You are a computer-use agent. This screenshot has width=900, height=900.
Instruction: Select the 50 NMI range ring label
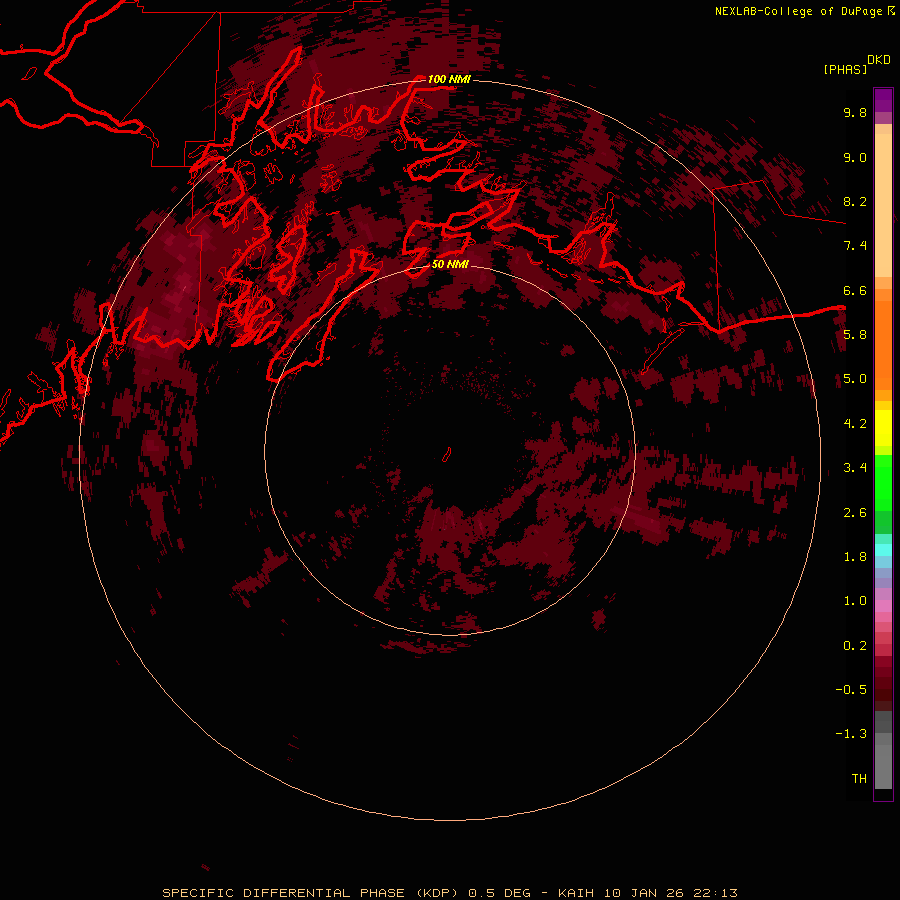point(450,264)
